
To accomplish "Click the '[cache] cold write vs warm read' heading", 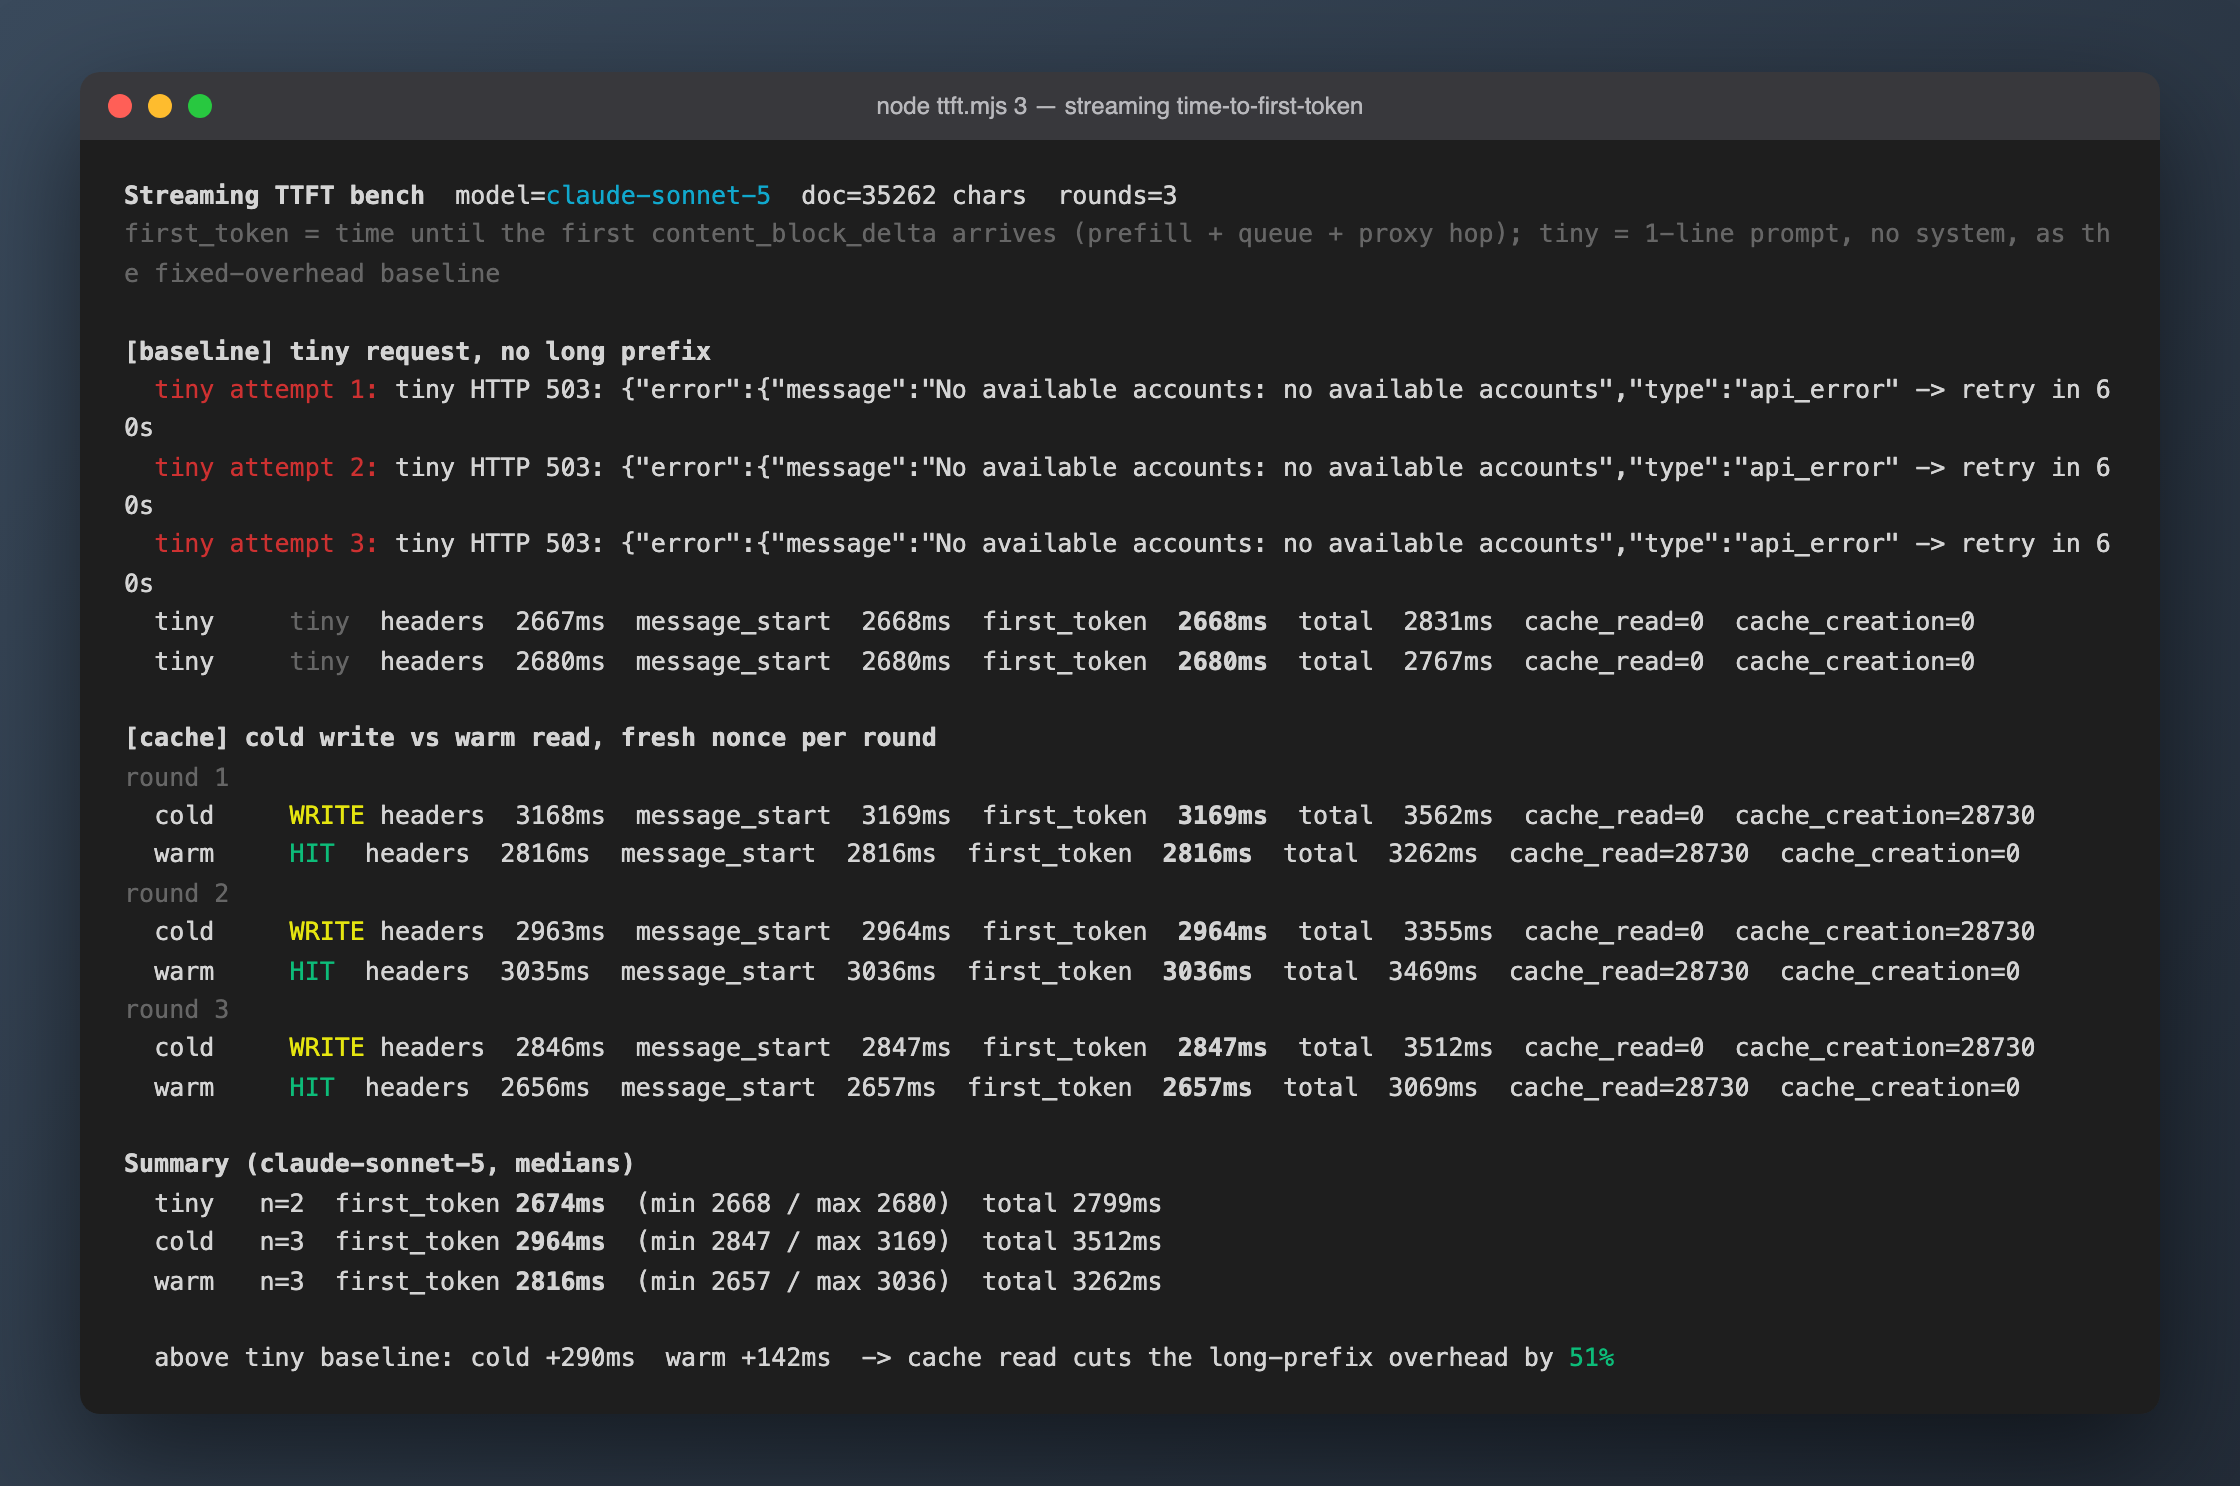I will point(363,737).
